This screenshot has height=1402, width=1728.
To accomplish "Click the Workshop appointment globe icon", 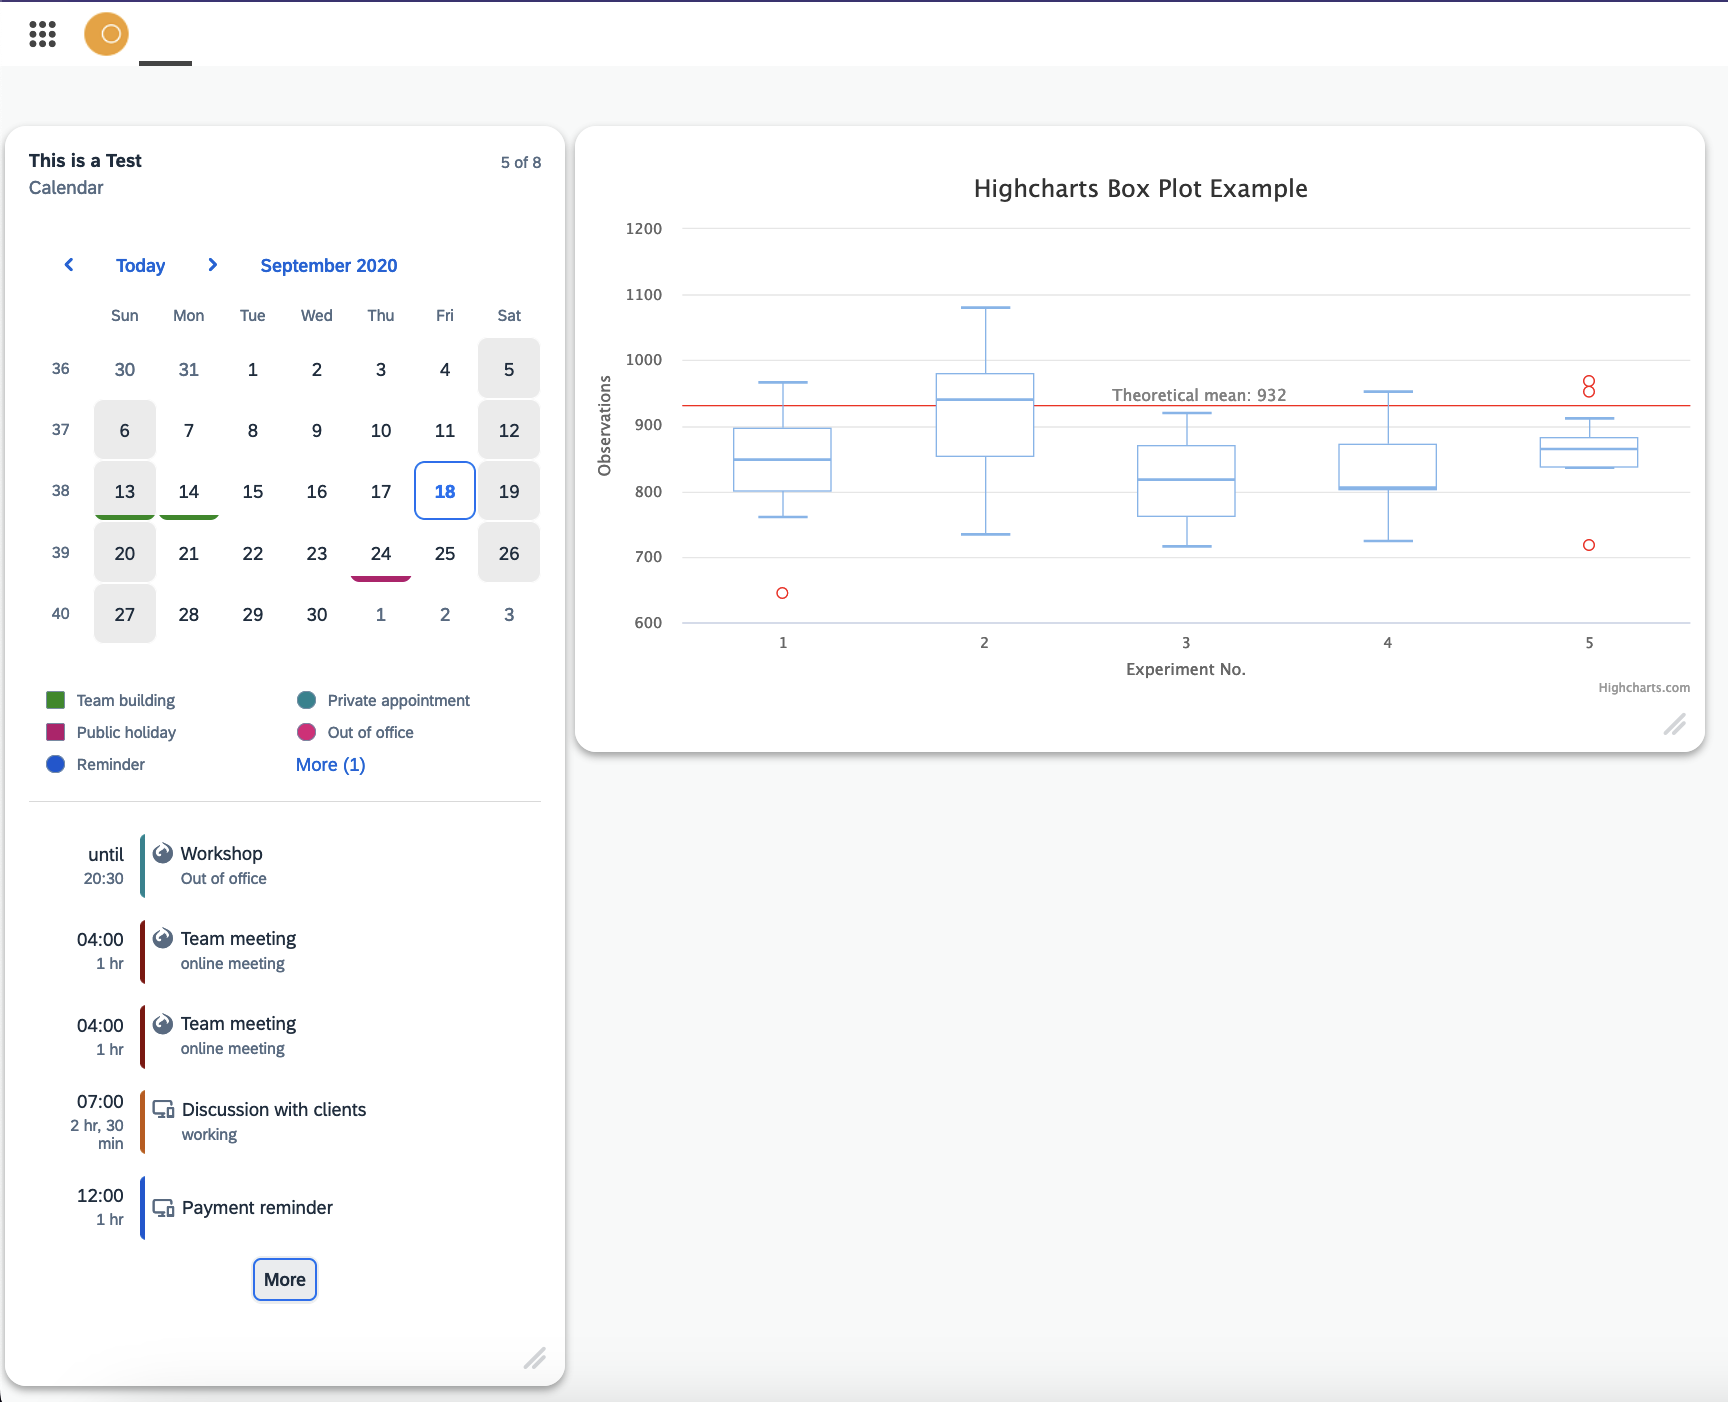I will click(x=163, y=853).
